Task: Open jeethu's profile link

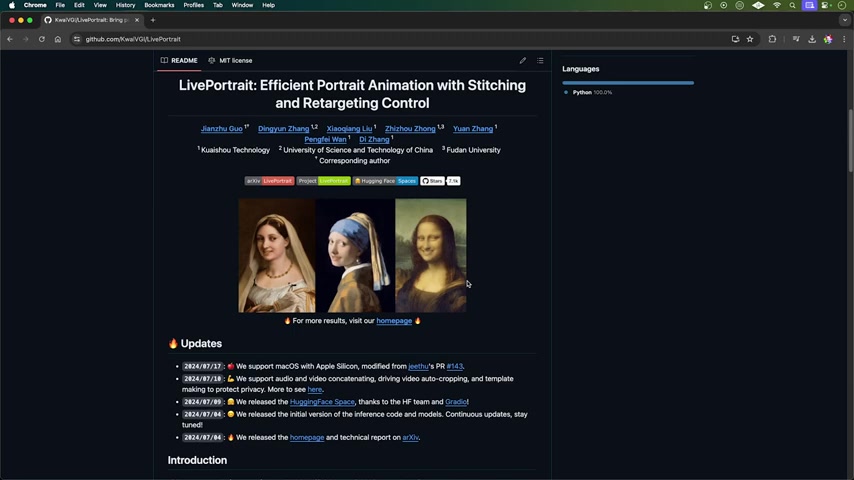Action: [418, 367]
